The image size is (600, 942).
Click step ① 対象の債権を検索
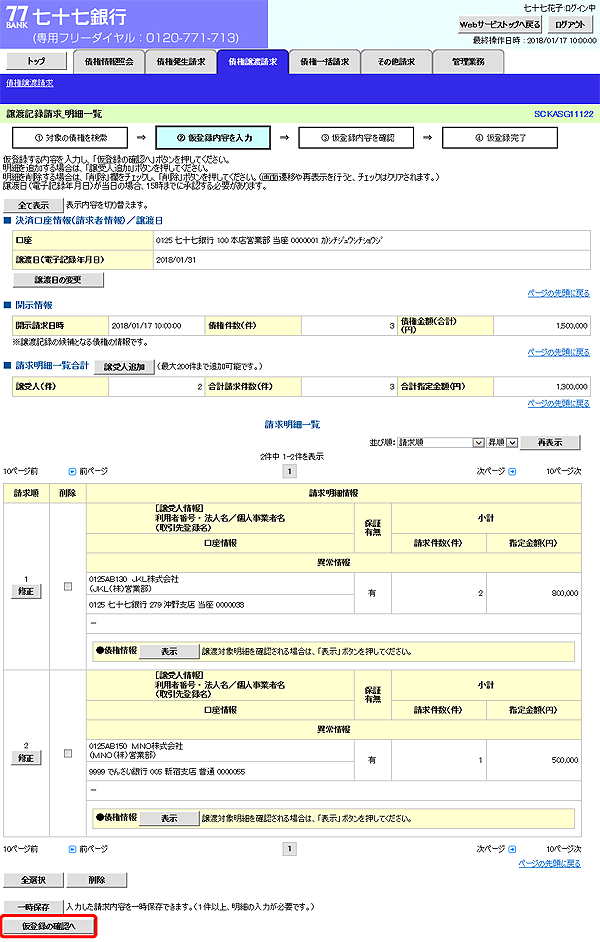[70, 138]
